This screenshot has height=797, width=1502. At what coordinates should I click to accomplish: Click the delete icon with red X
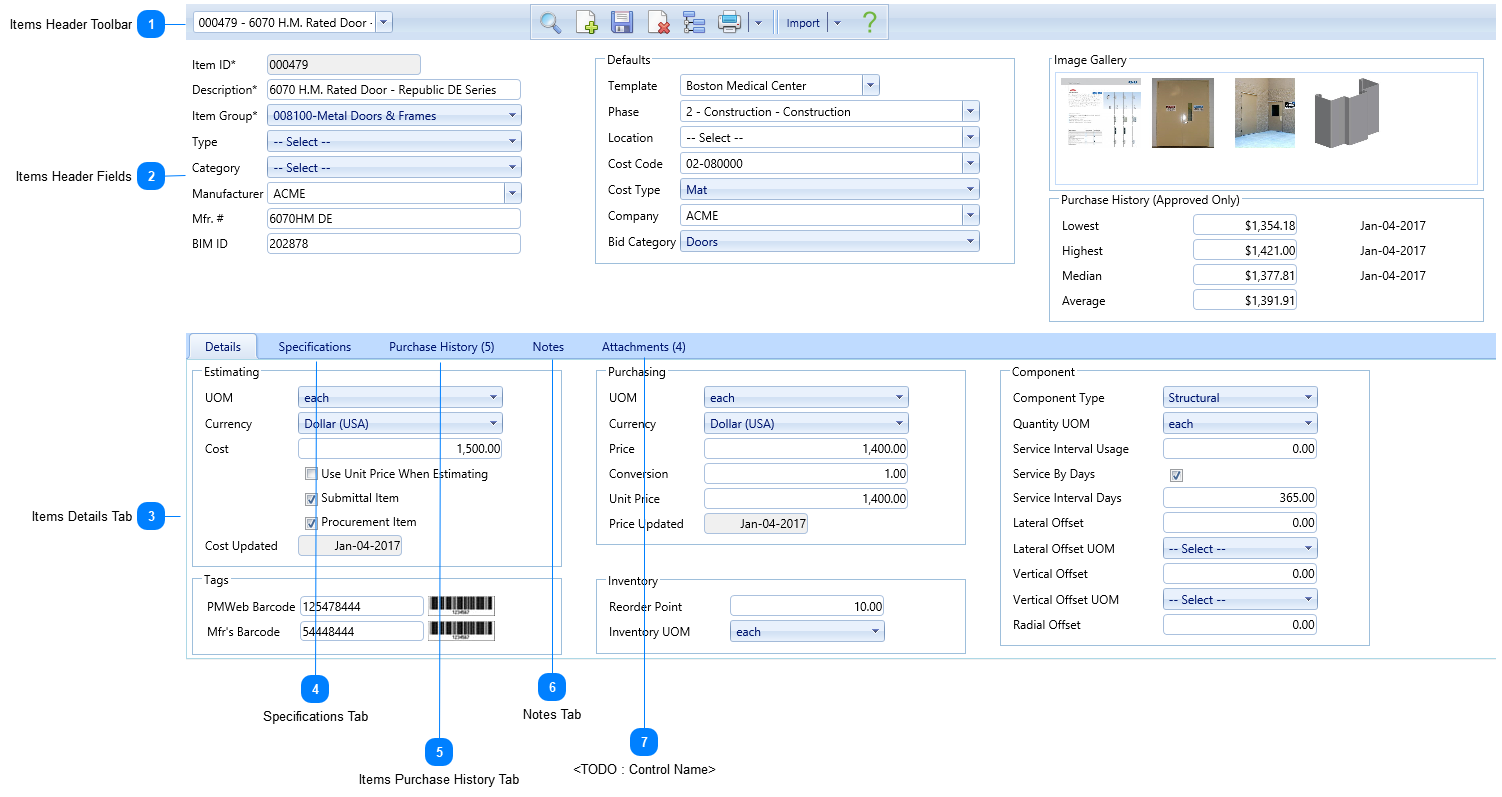pyautogui.click(x=658, y=22)
